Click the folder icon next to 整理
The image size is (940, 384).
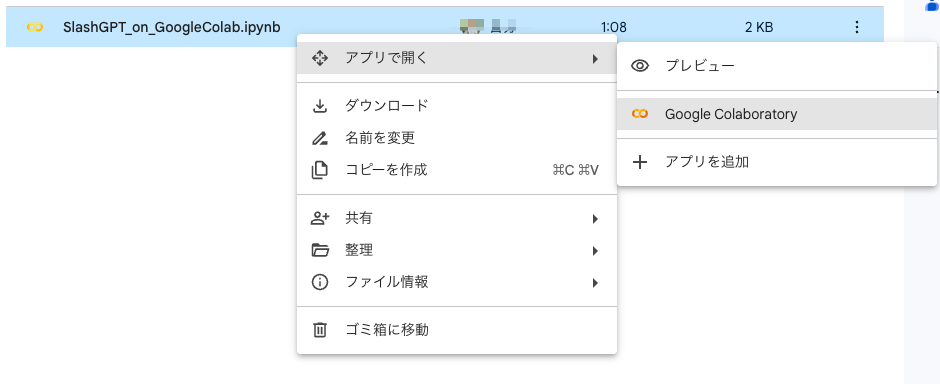coord(320,250)
